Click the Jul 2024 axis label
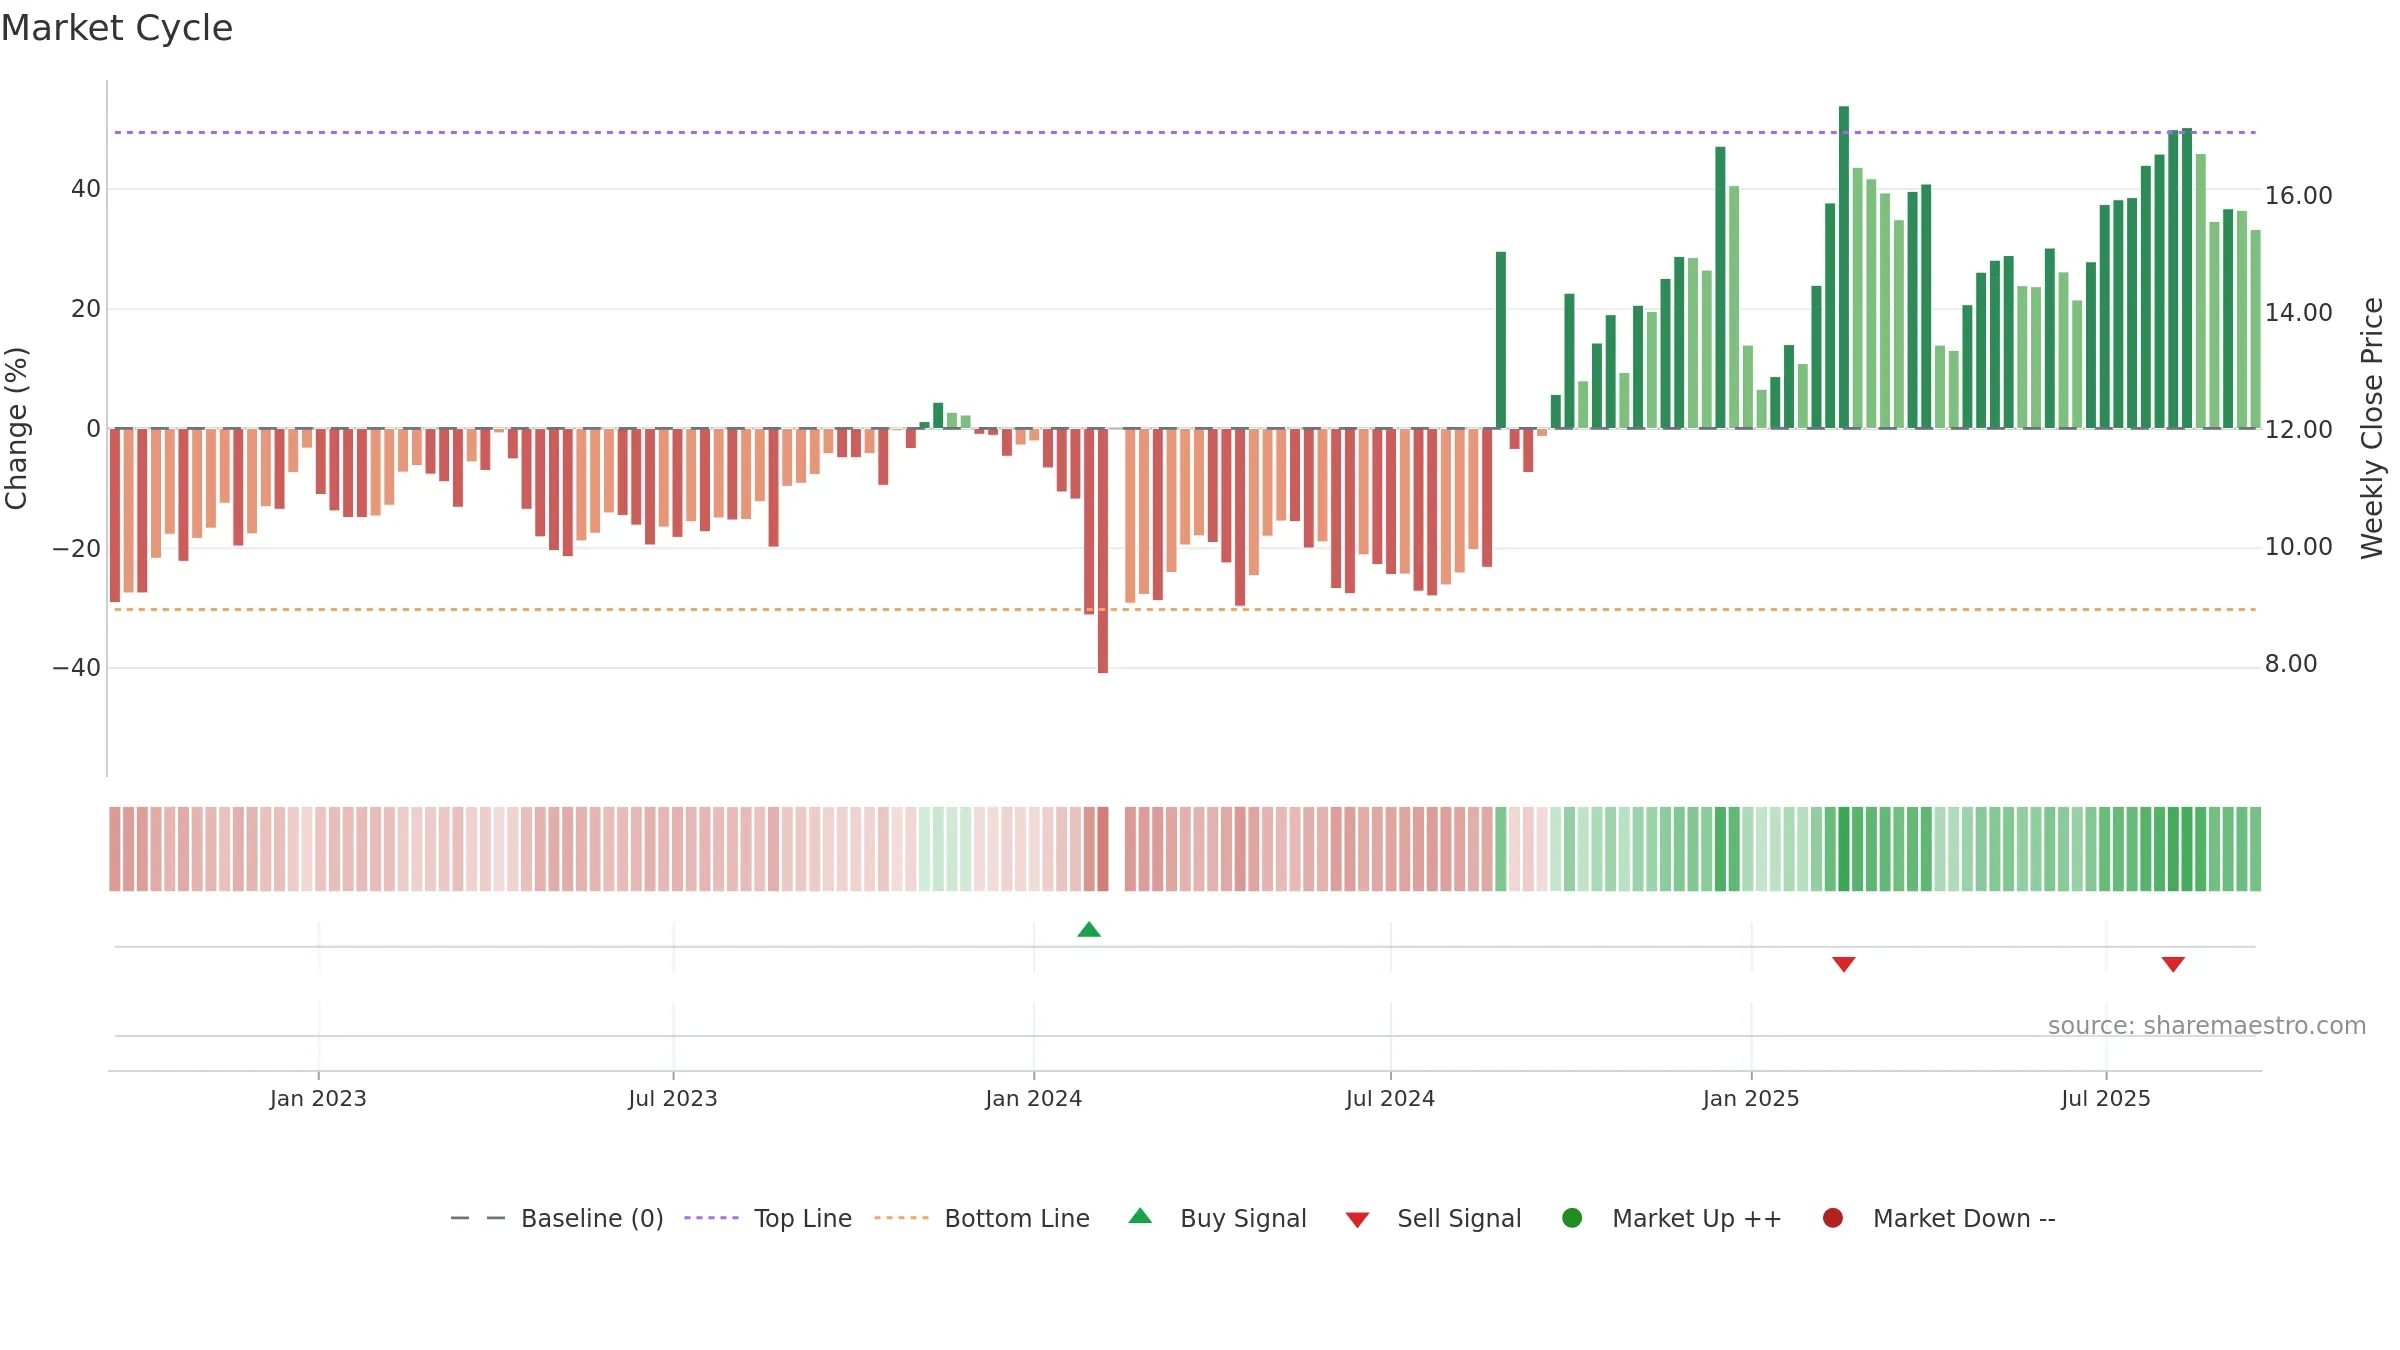This screenshot has height=1350, width=2400. (1390, 1099)
